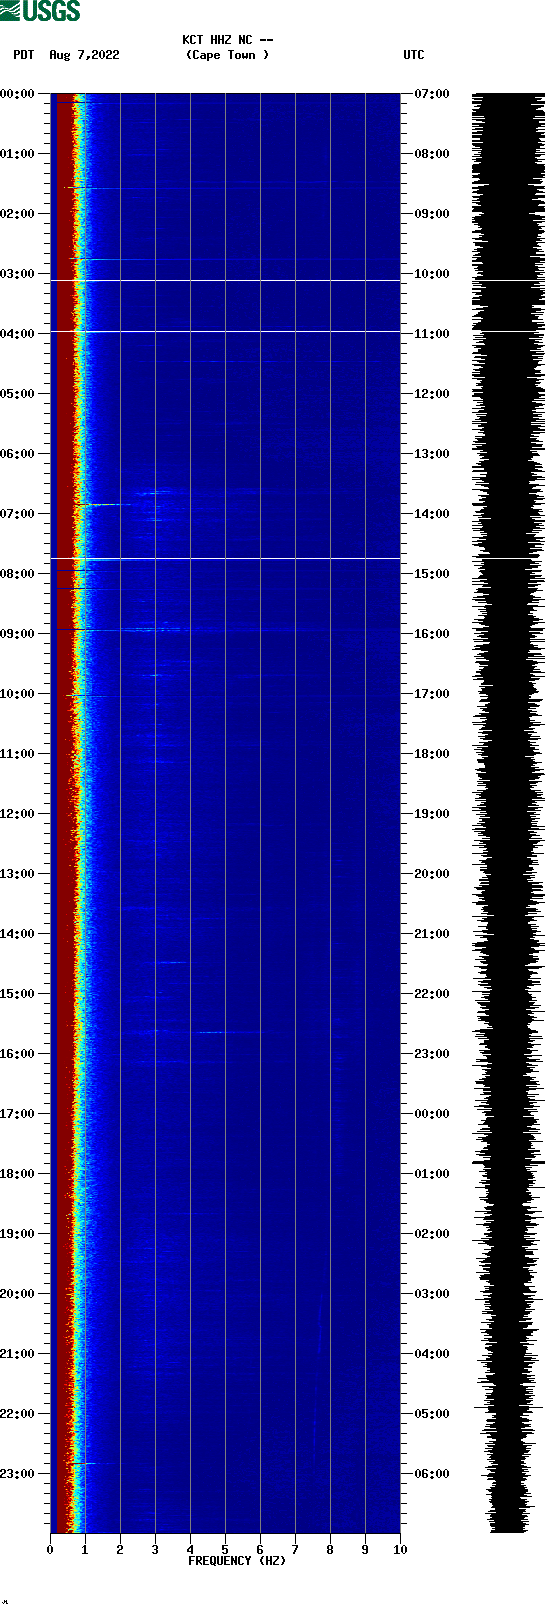
Task: Click the white data gap line just before 04:00 PDT in the spectrogram
Action: pos(225,331)
